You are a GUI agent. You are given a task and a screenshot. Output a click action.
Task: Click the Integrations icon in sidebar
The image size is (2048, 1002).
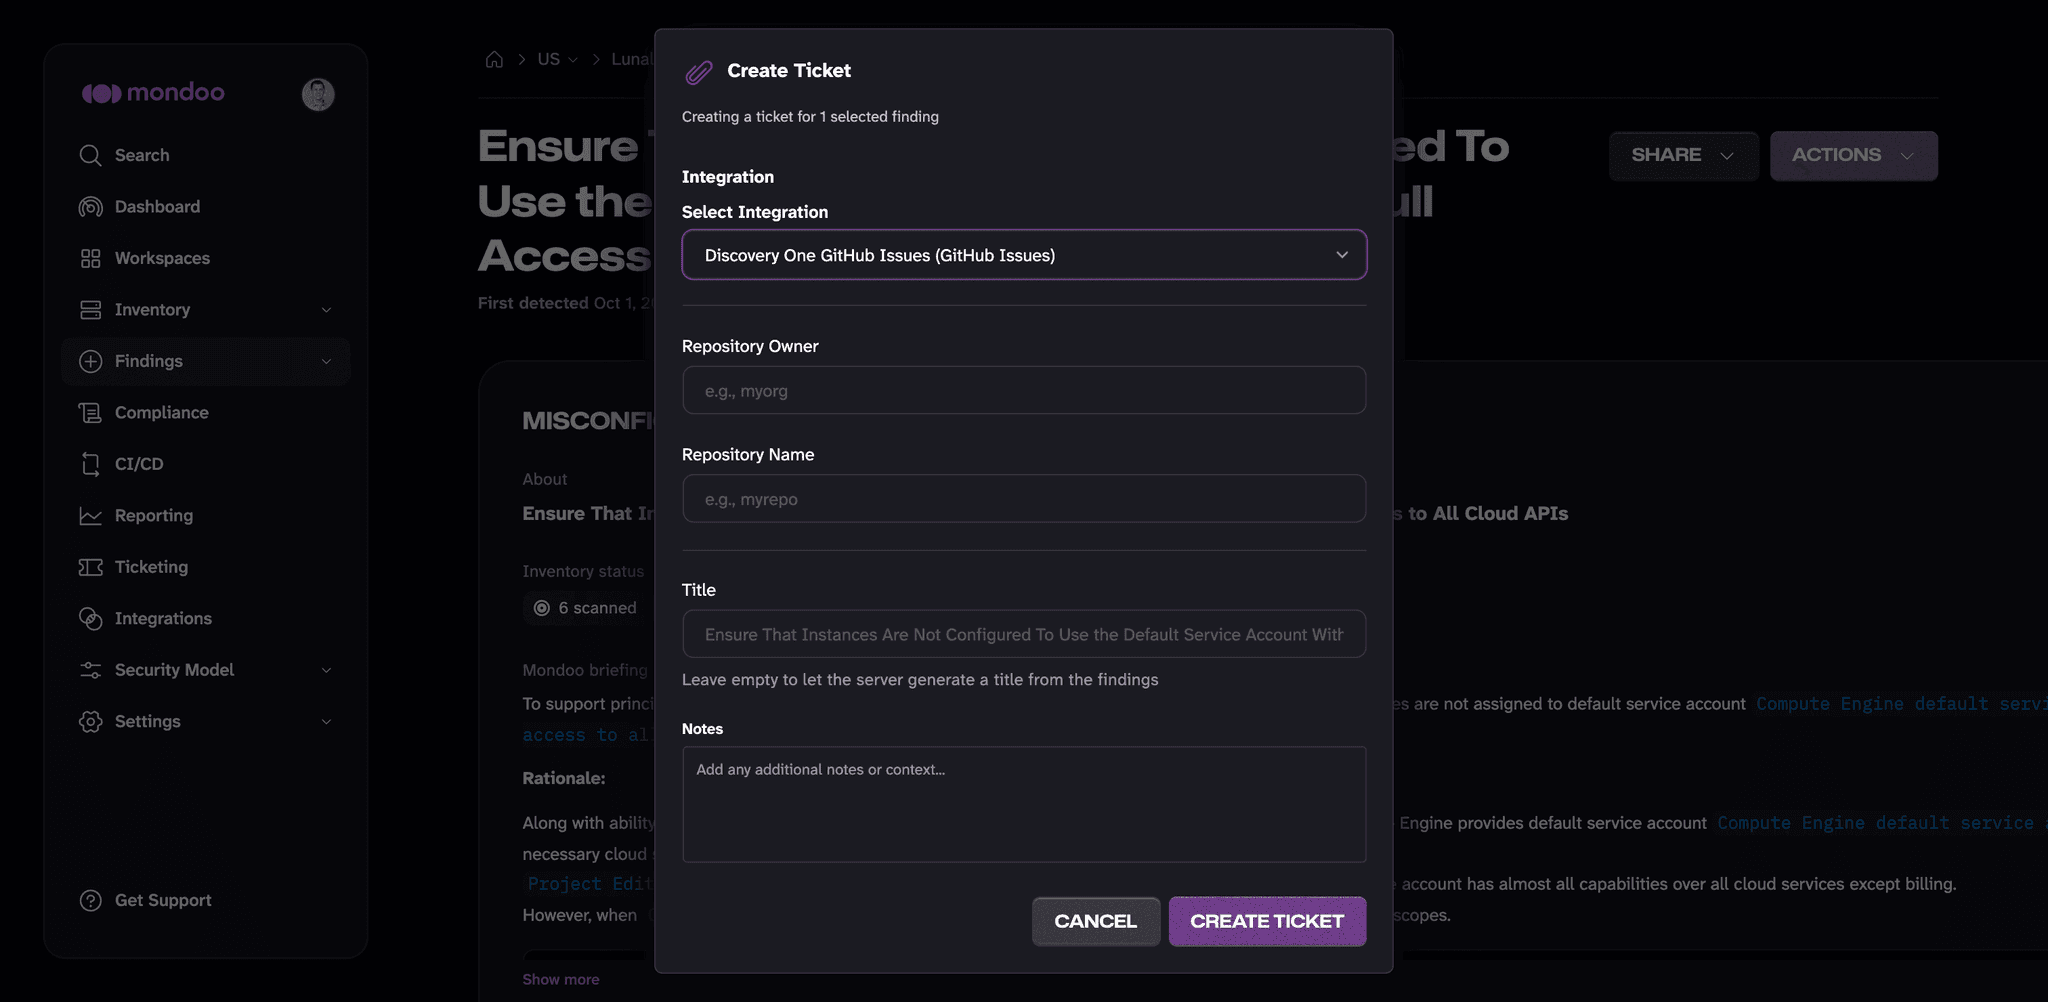[x=90, y=619]
